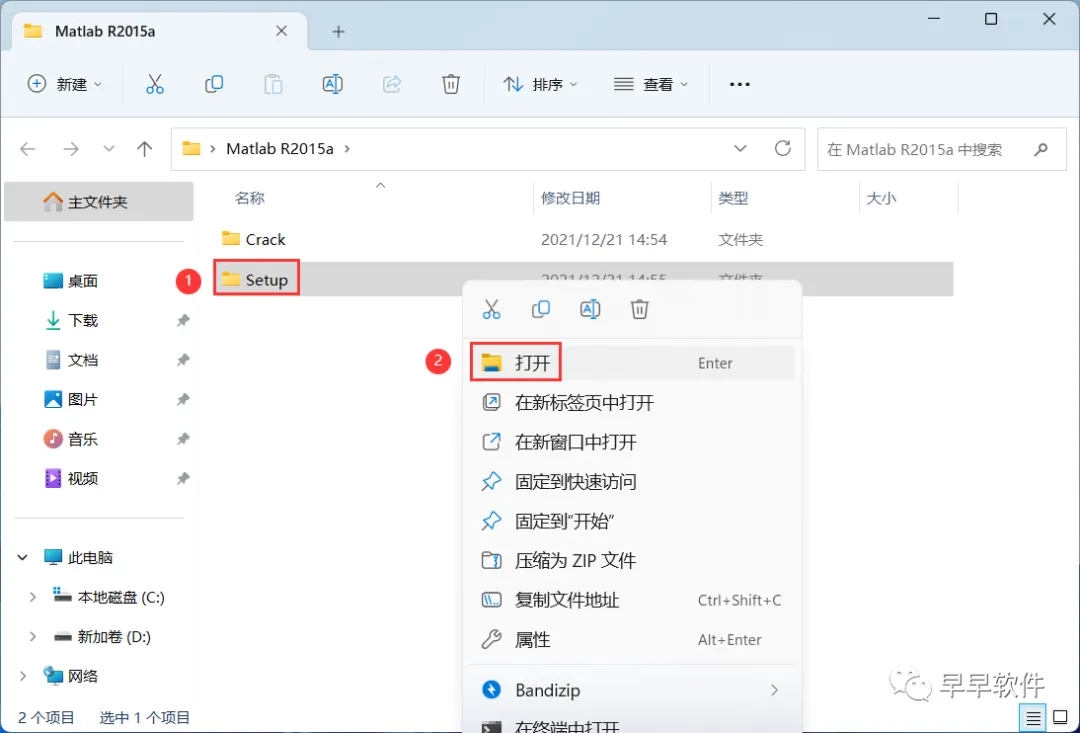
Task: Sort by the 修改日期 column header
Action: point(570,198)
